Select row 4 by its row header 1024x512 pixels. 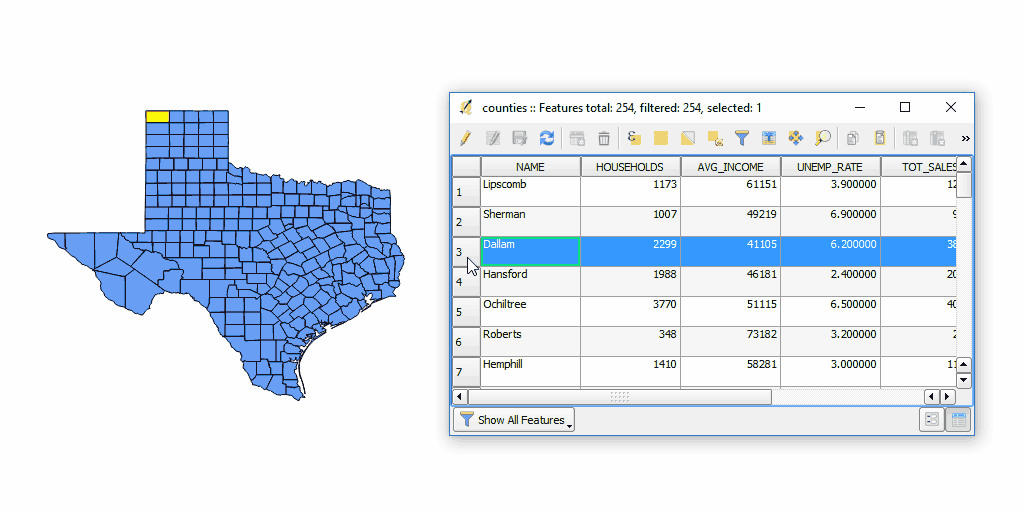(466, 282)
